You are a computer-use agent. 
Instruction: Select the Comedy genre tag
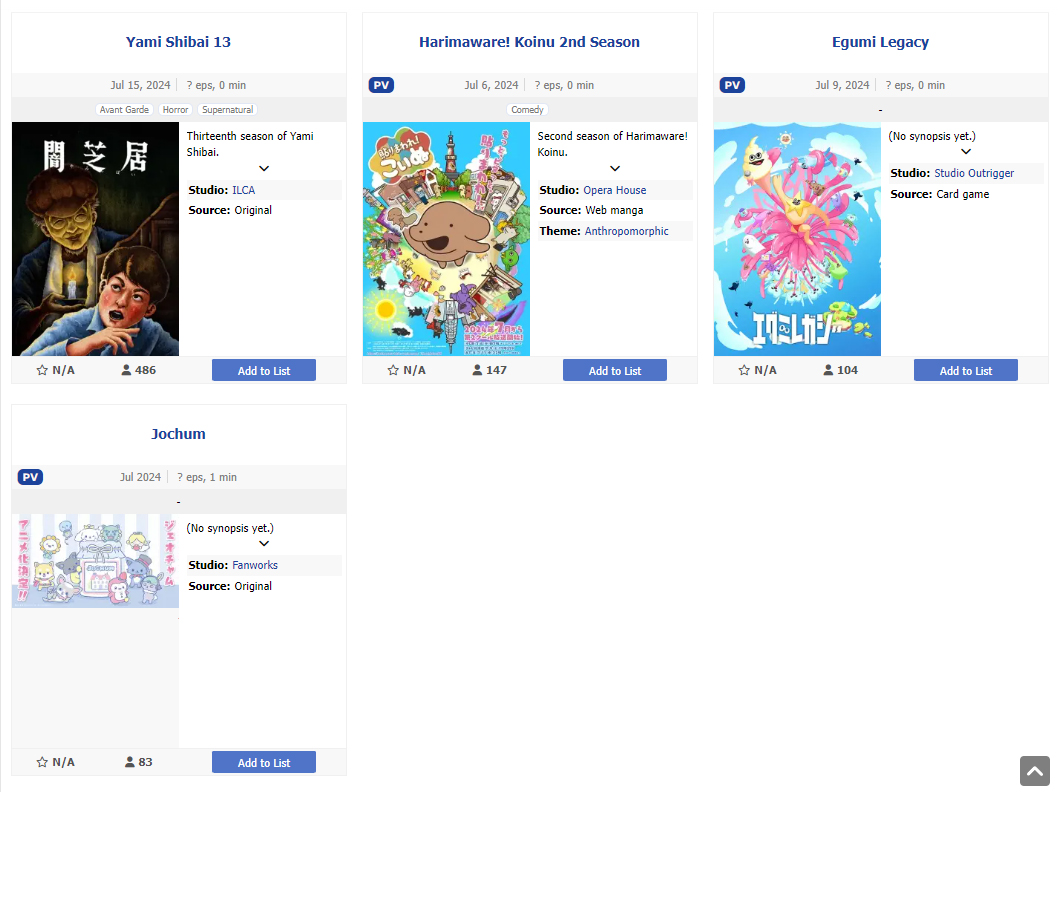[527, 109]
